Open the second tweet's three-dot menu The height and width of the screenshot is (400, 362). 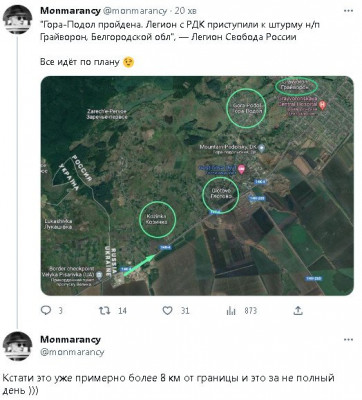tap(348, 340)
